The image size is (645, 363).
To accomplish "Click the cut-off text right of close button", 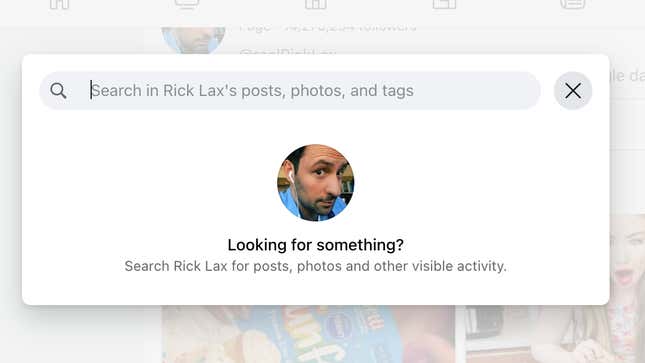I will click(x=627, y=76).
